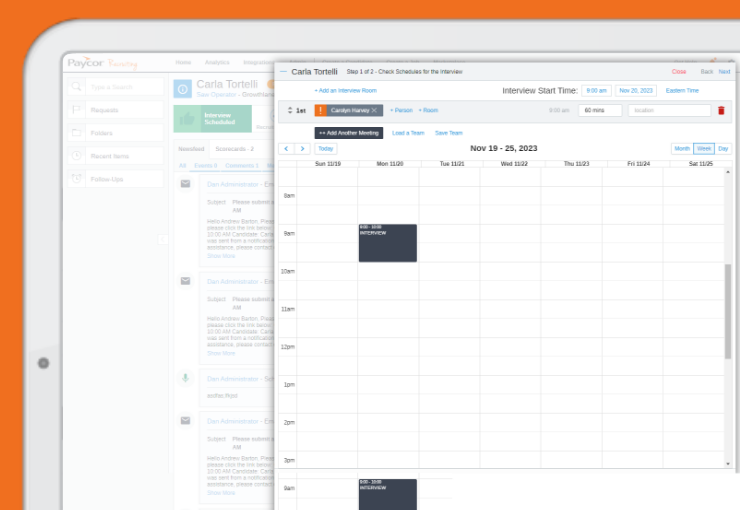Select the Scorecards - 2 tab
This screenshot has width=740, height=510.
pyautogui.click(x=235, y=149)
